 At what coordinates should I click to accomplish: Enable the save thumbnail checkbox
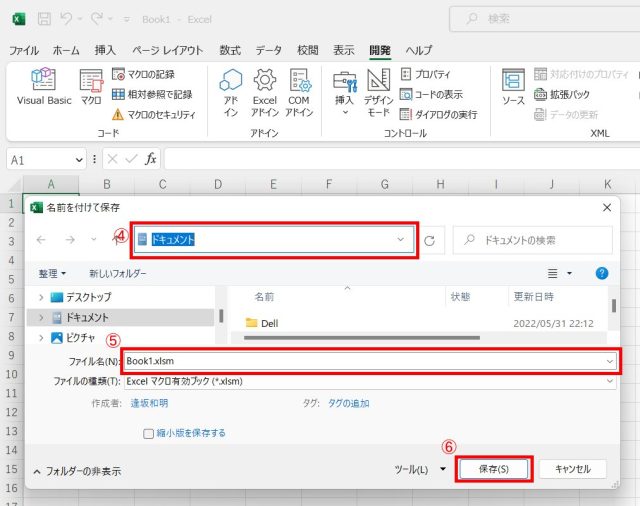point(149,433)
